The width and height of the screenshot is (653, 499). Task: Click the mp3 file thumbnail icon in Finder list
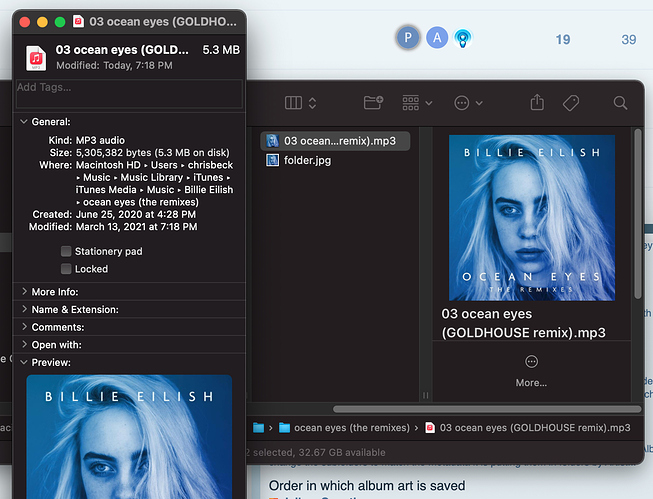pyautogui.click(x=272, y=141)
